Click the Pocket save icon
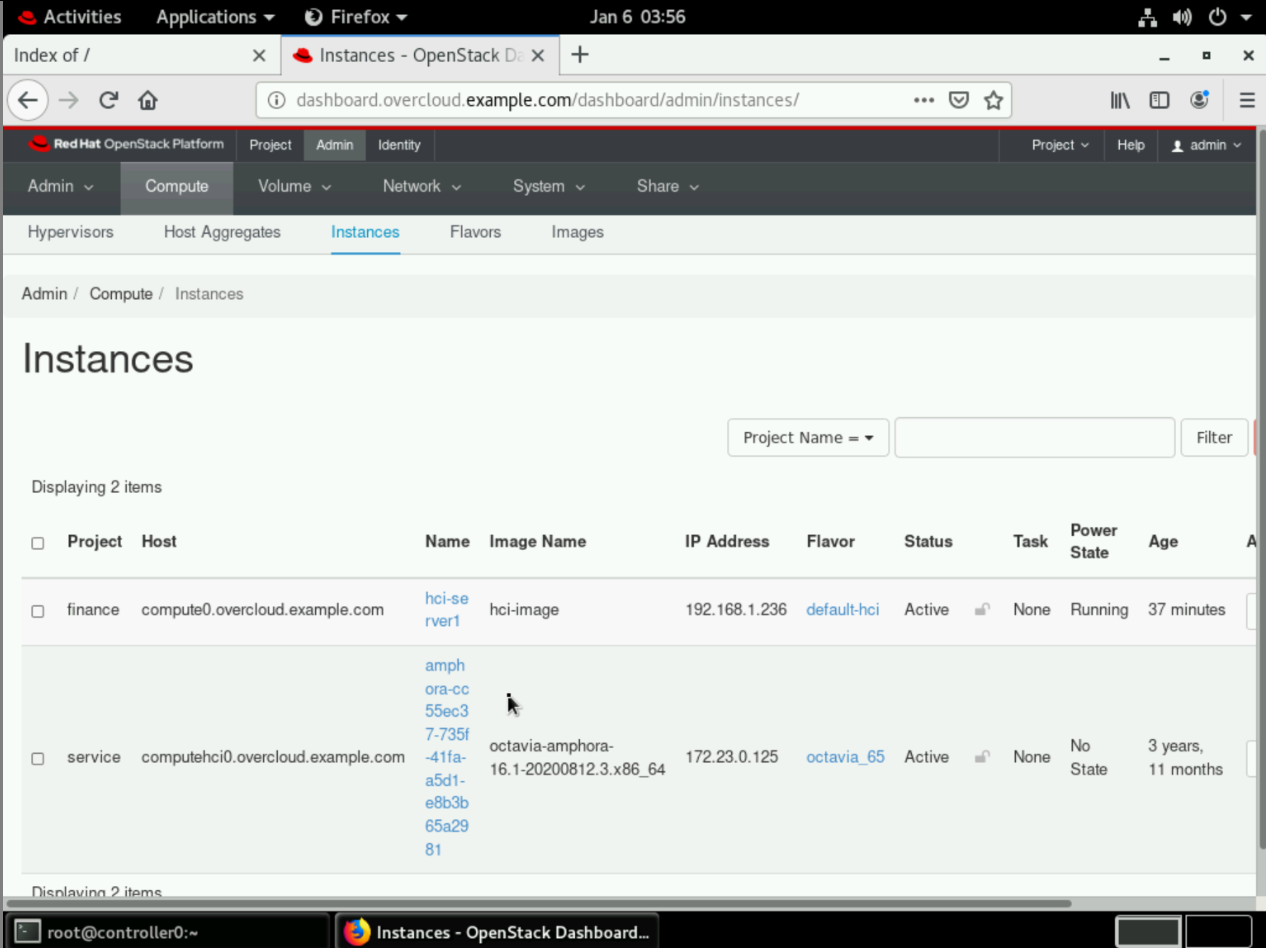This screenshot has height=948, width=1266. pos(959,100)
